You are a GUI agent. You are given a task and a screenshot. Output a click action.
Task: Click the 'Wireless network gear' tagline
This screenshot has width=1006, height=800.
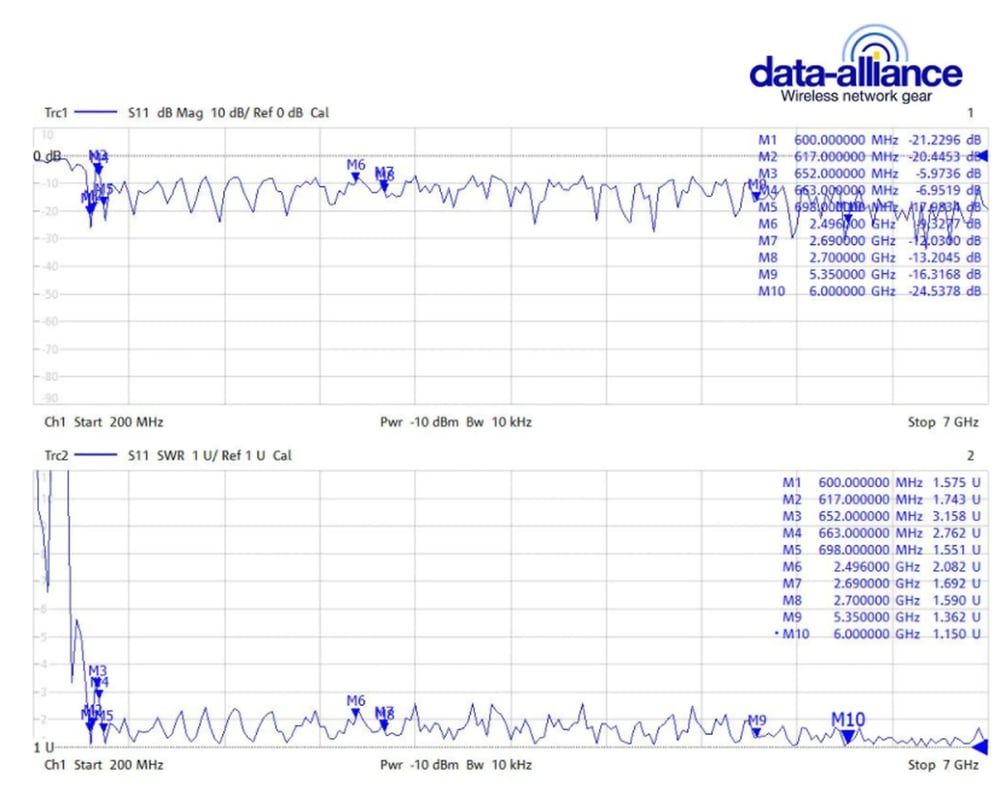pyautogui.click(x=856, y=96)
